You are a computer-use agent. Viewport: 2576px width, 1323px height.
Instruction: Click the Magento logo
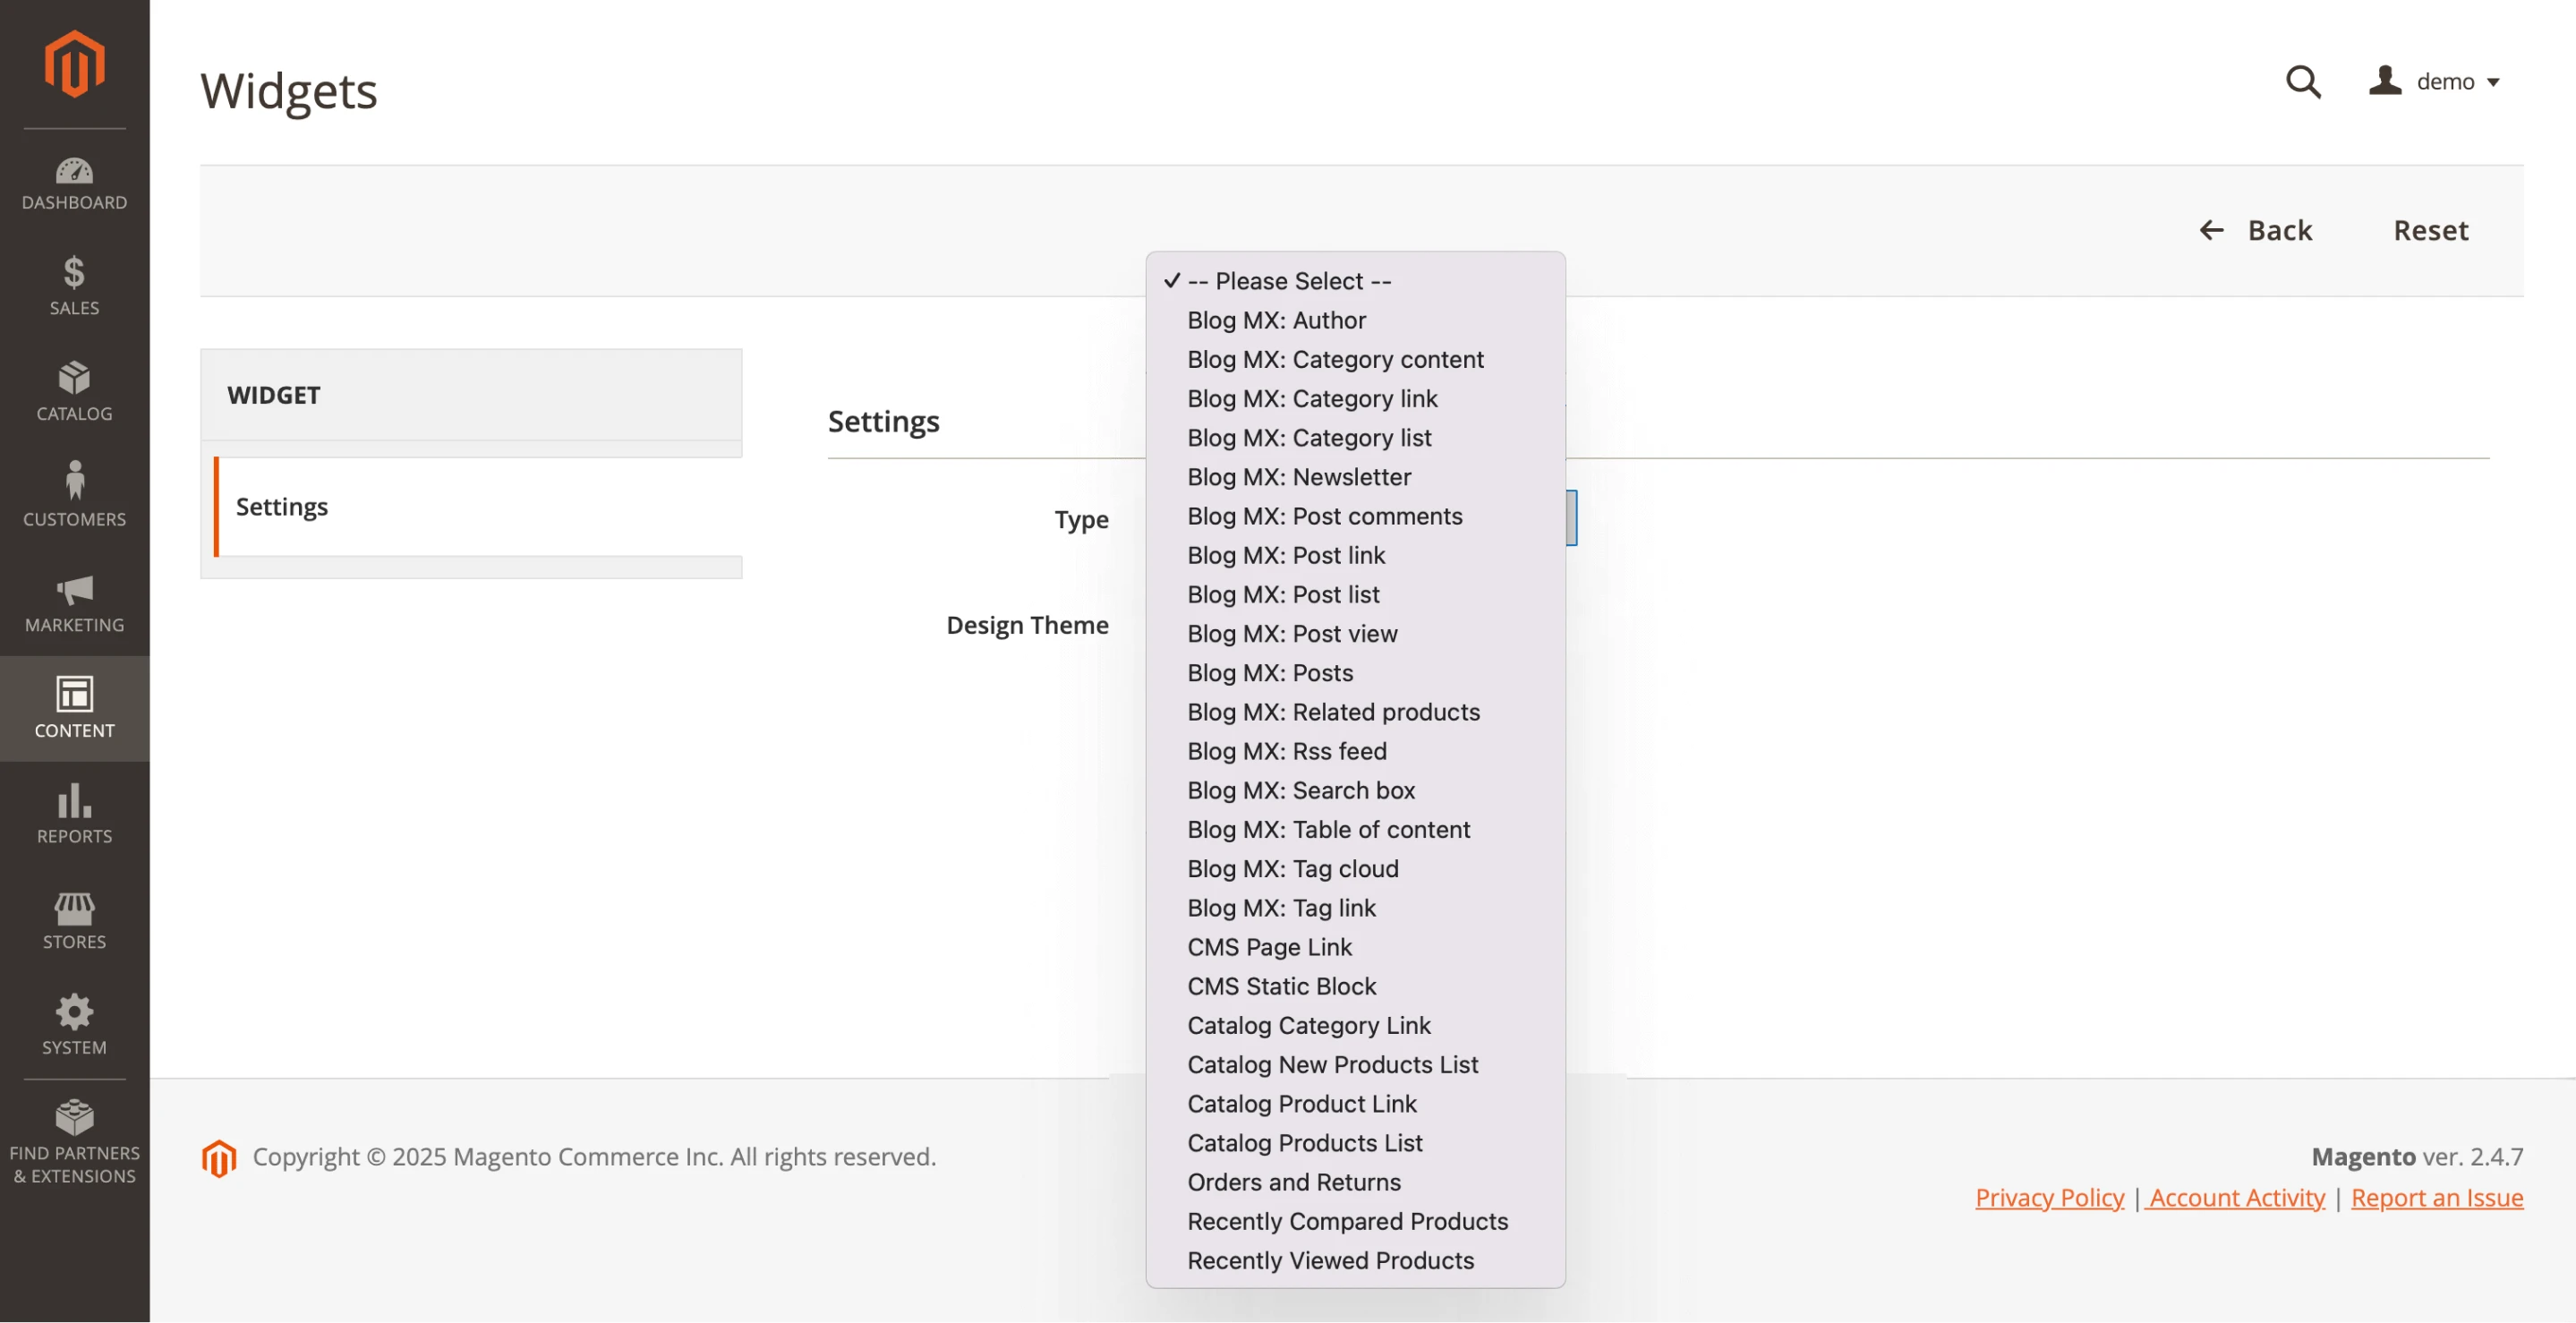click(74, 63)
